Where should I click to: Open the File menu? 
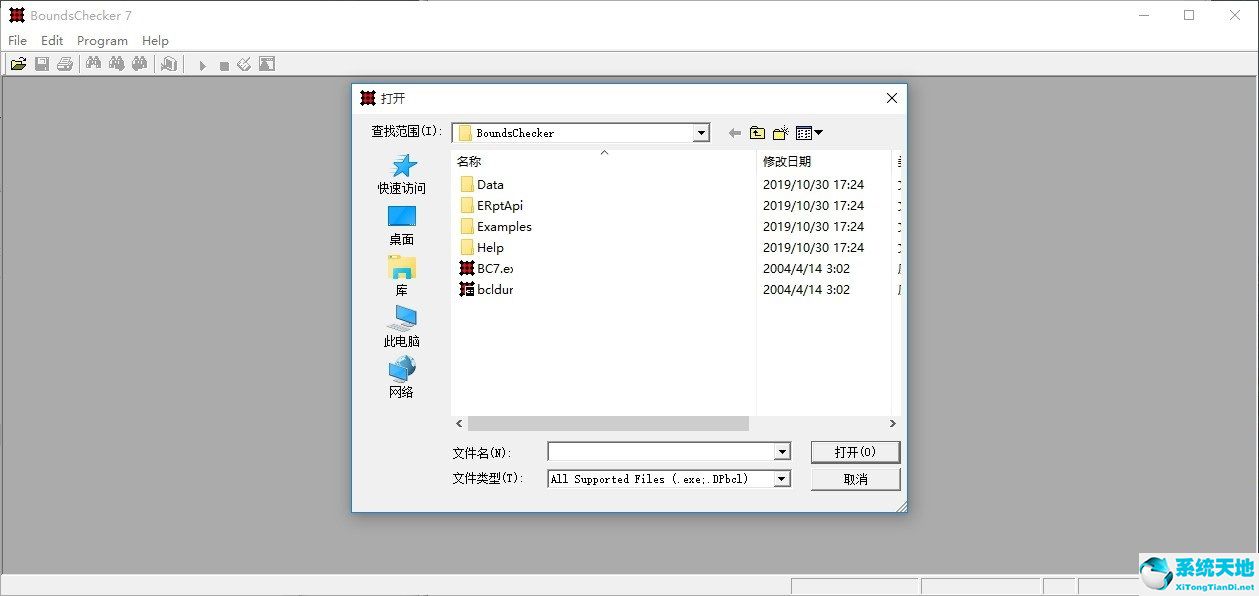click(17, 41)
